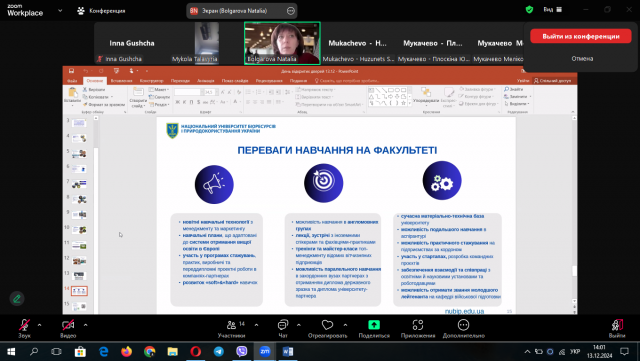The image size is (640, 361).
Task: Open the Конференция tab in Zoom
Action: click(101, 11)
